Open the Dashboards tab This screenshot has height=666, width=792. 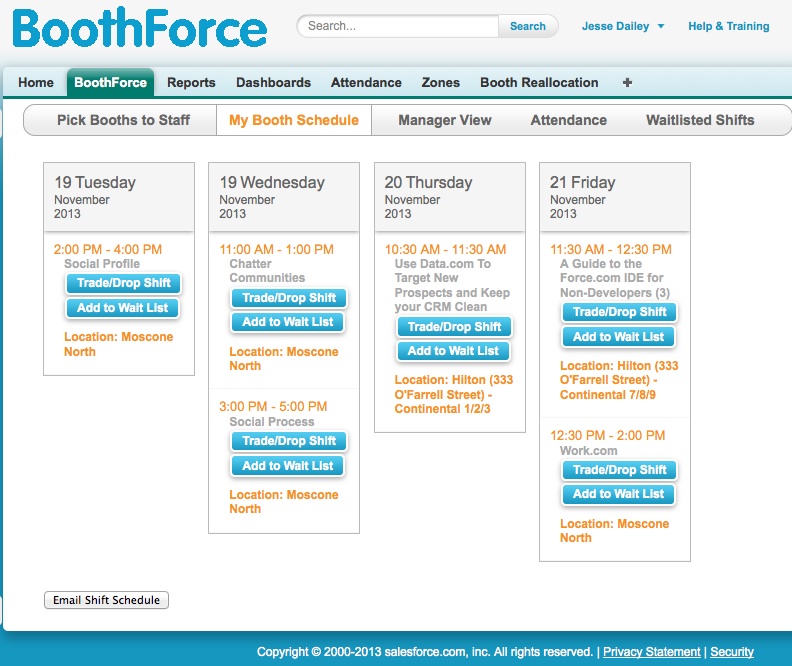273,83
